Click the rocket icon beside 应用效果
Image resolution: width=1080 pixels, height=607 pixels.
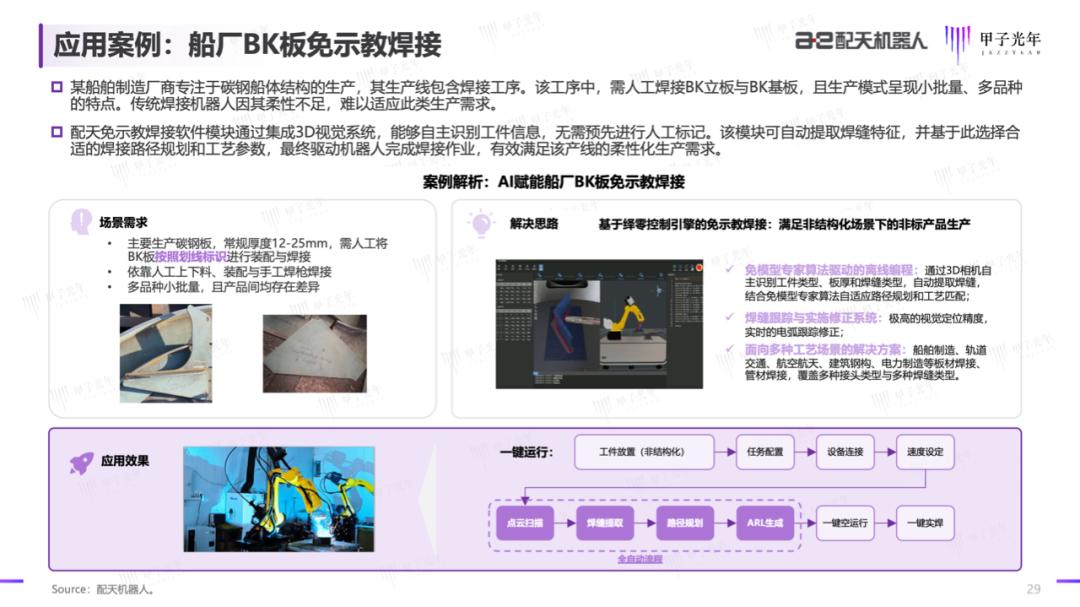click(80, 461)
